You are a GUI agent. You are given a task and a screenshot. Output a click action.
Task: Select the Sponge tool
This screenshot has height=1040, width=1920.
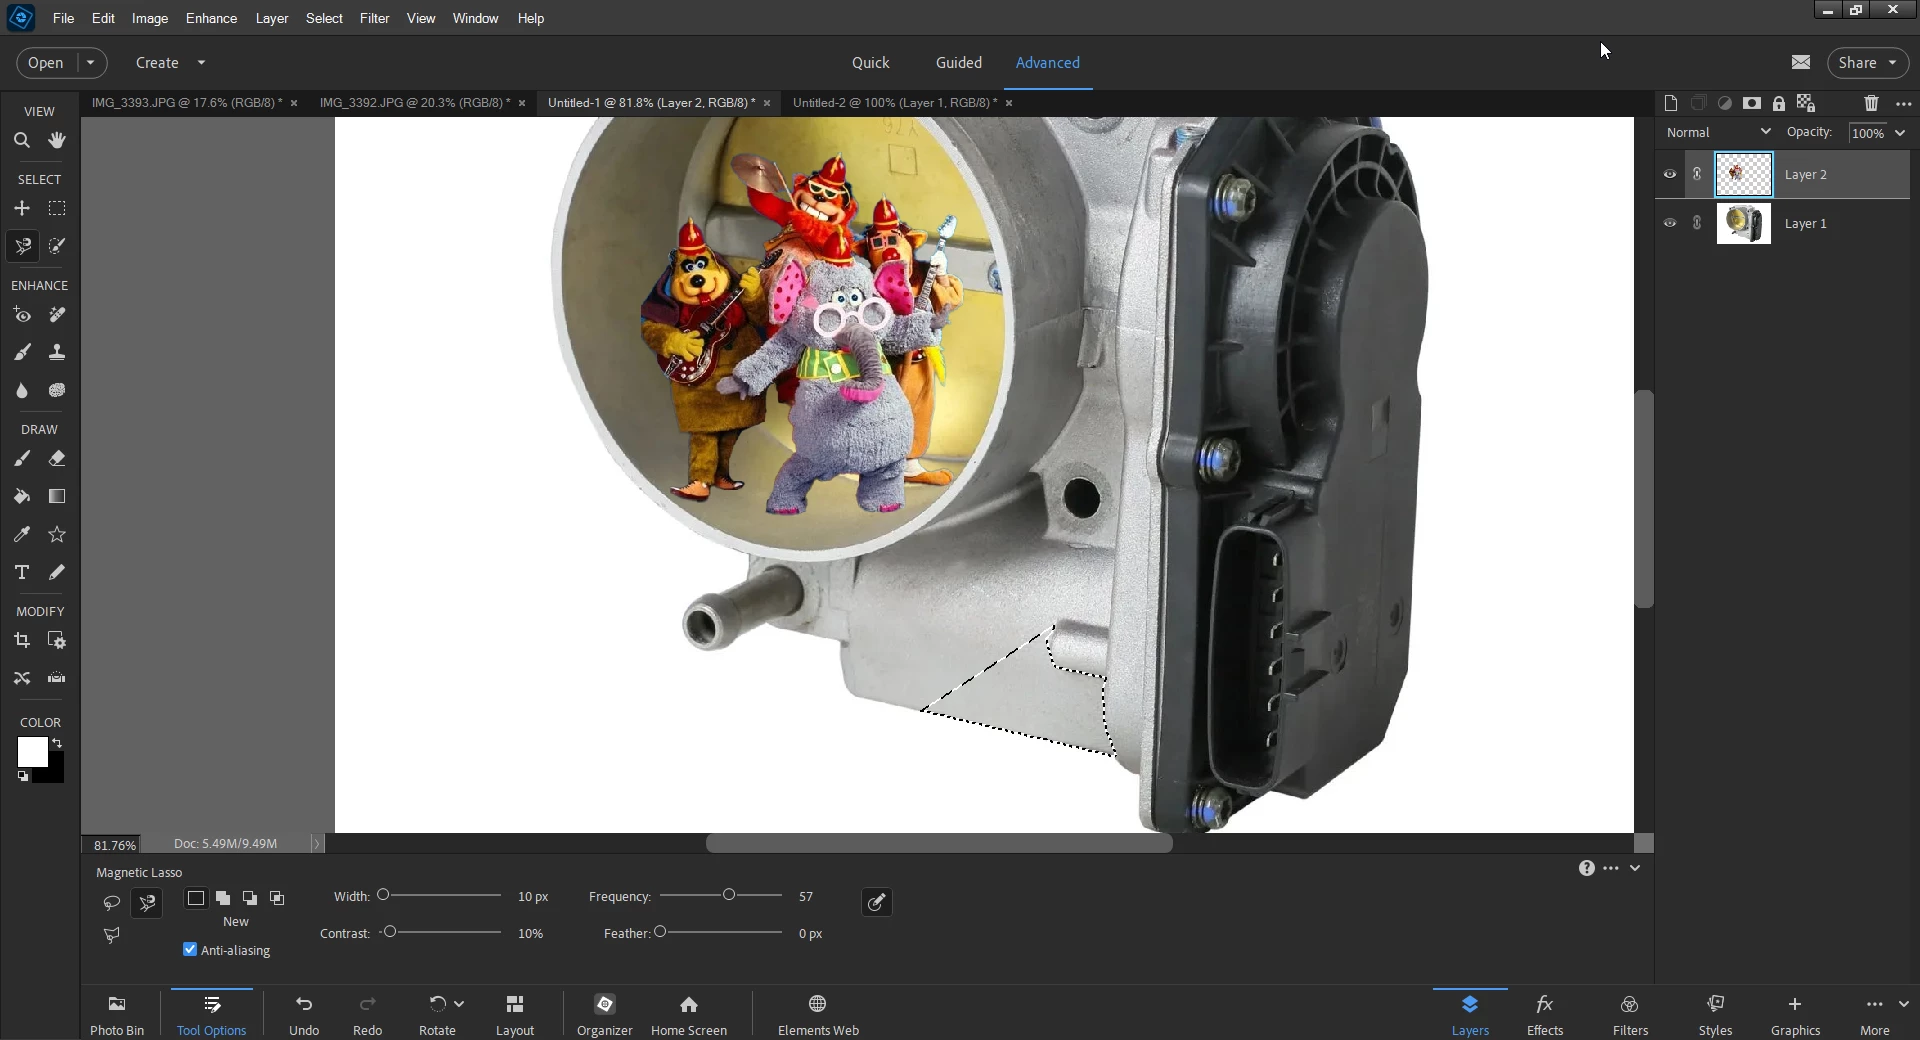click(x=57, y=390)
